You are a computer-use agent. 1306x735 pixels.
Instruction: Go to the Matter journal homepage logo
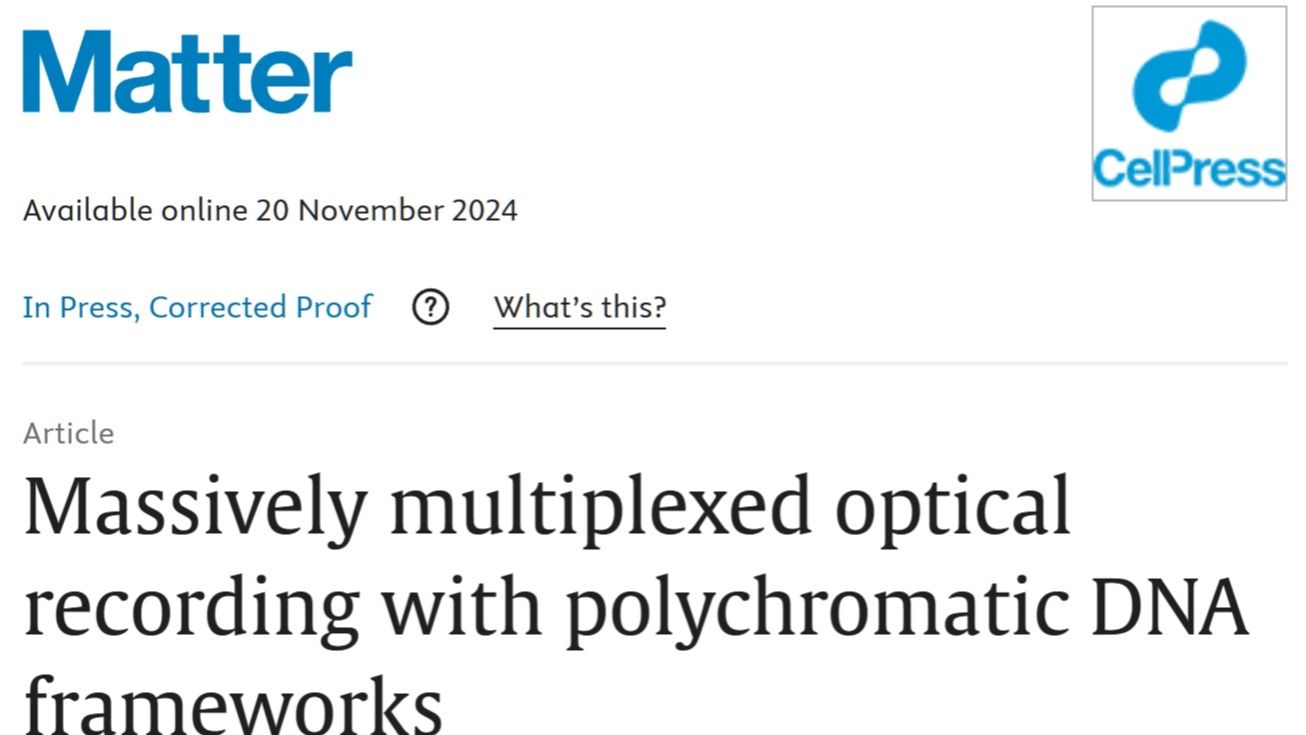pos(187,71)
